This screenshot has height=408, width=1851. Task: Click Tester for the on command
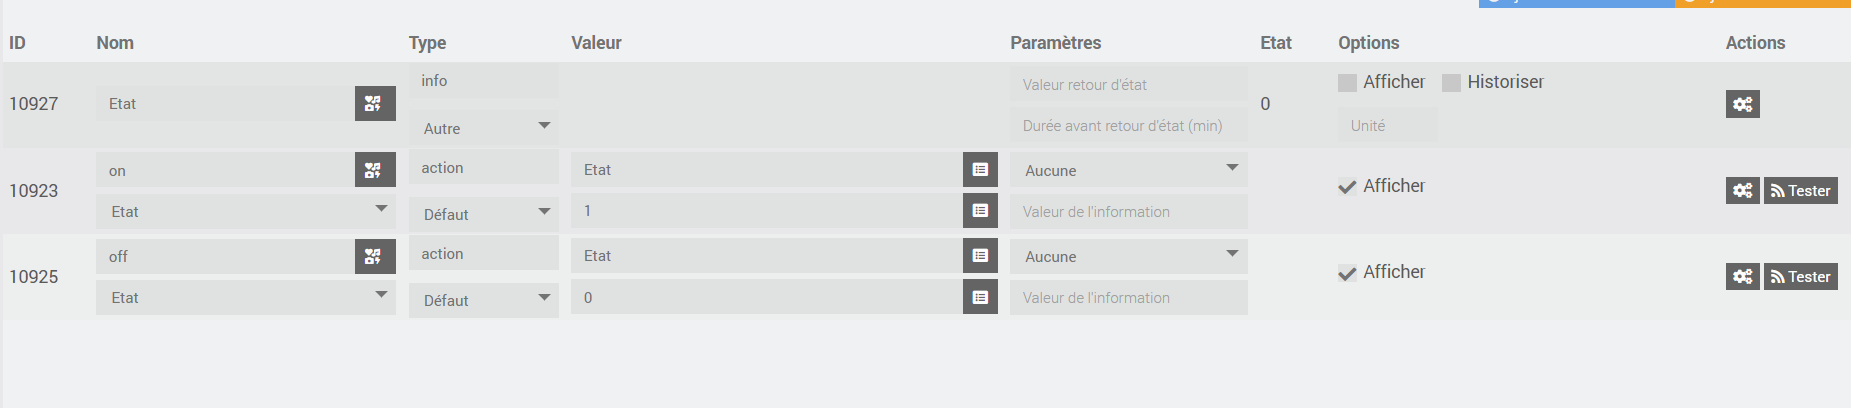(1800, 190)
